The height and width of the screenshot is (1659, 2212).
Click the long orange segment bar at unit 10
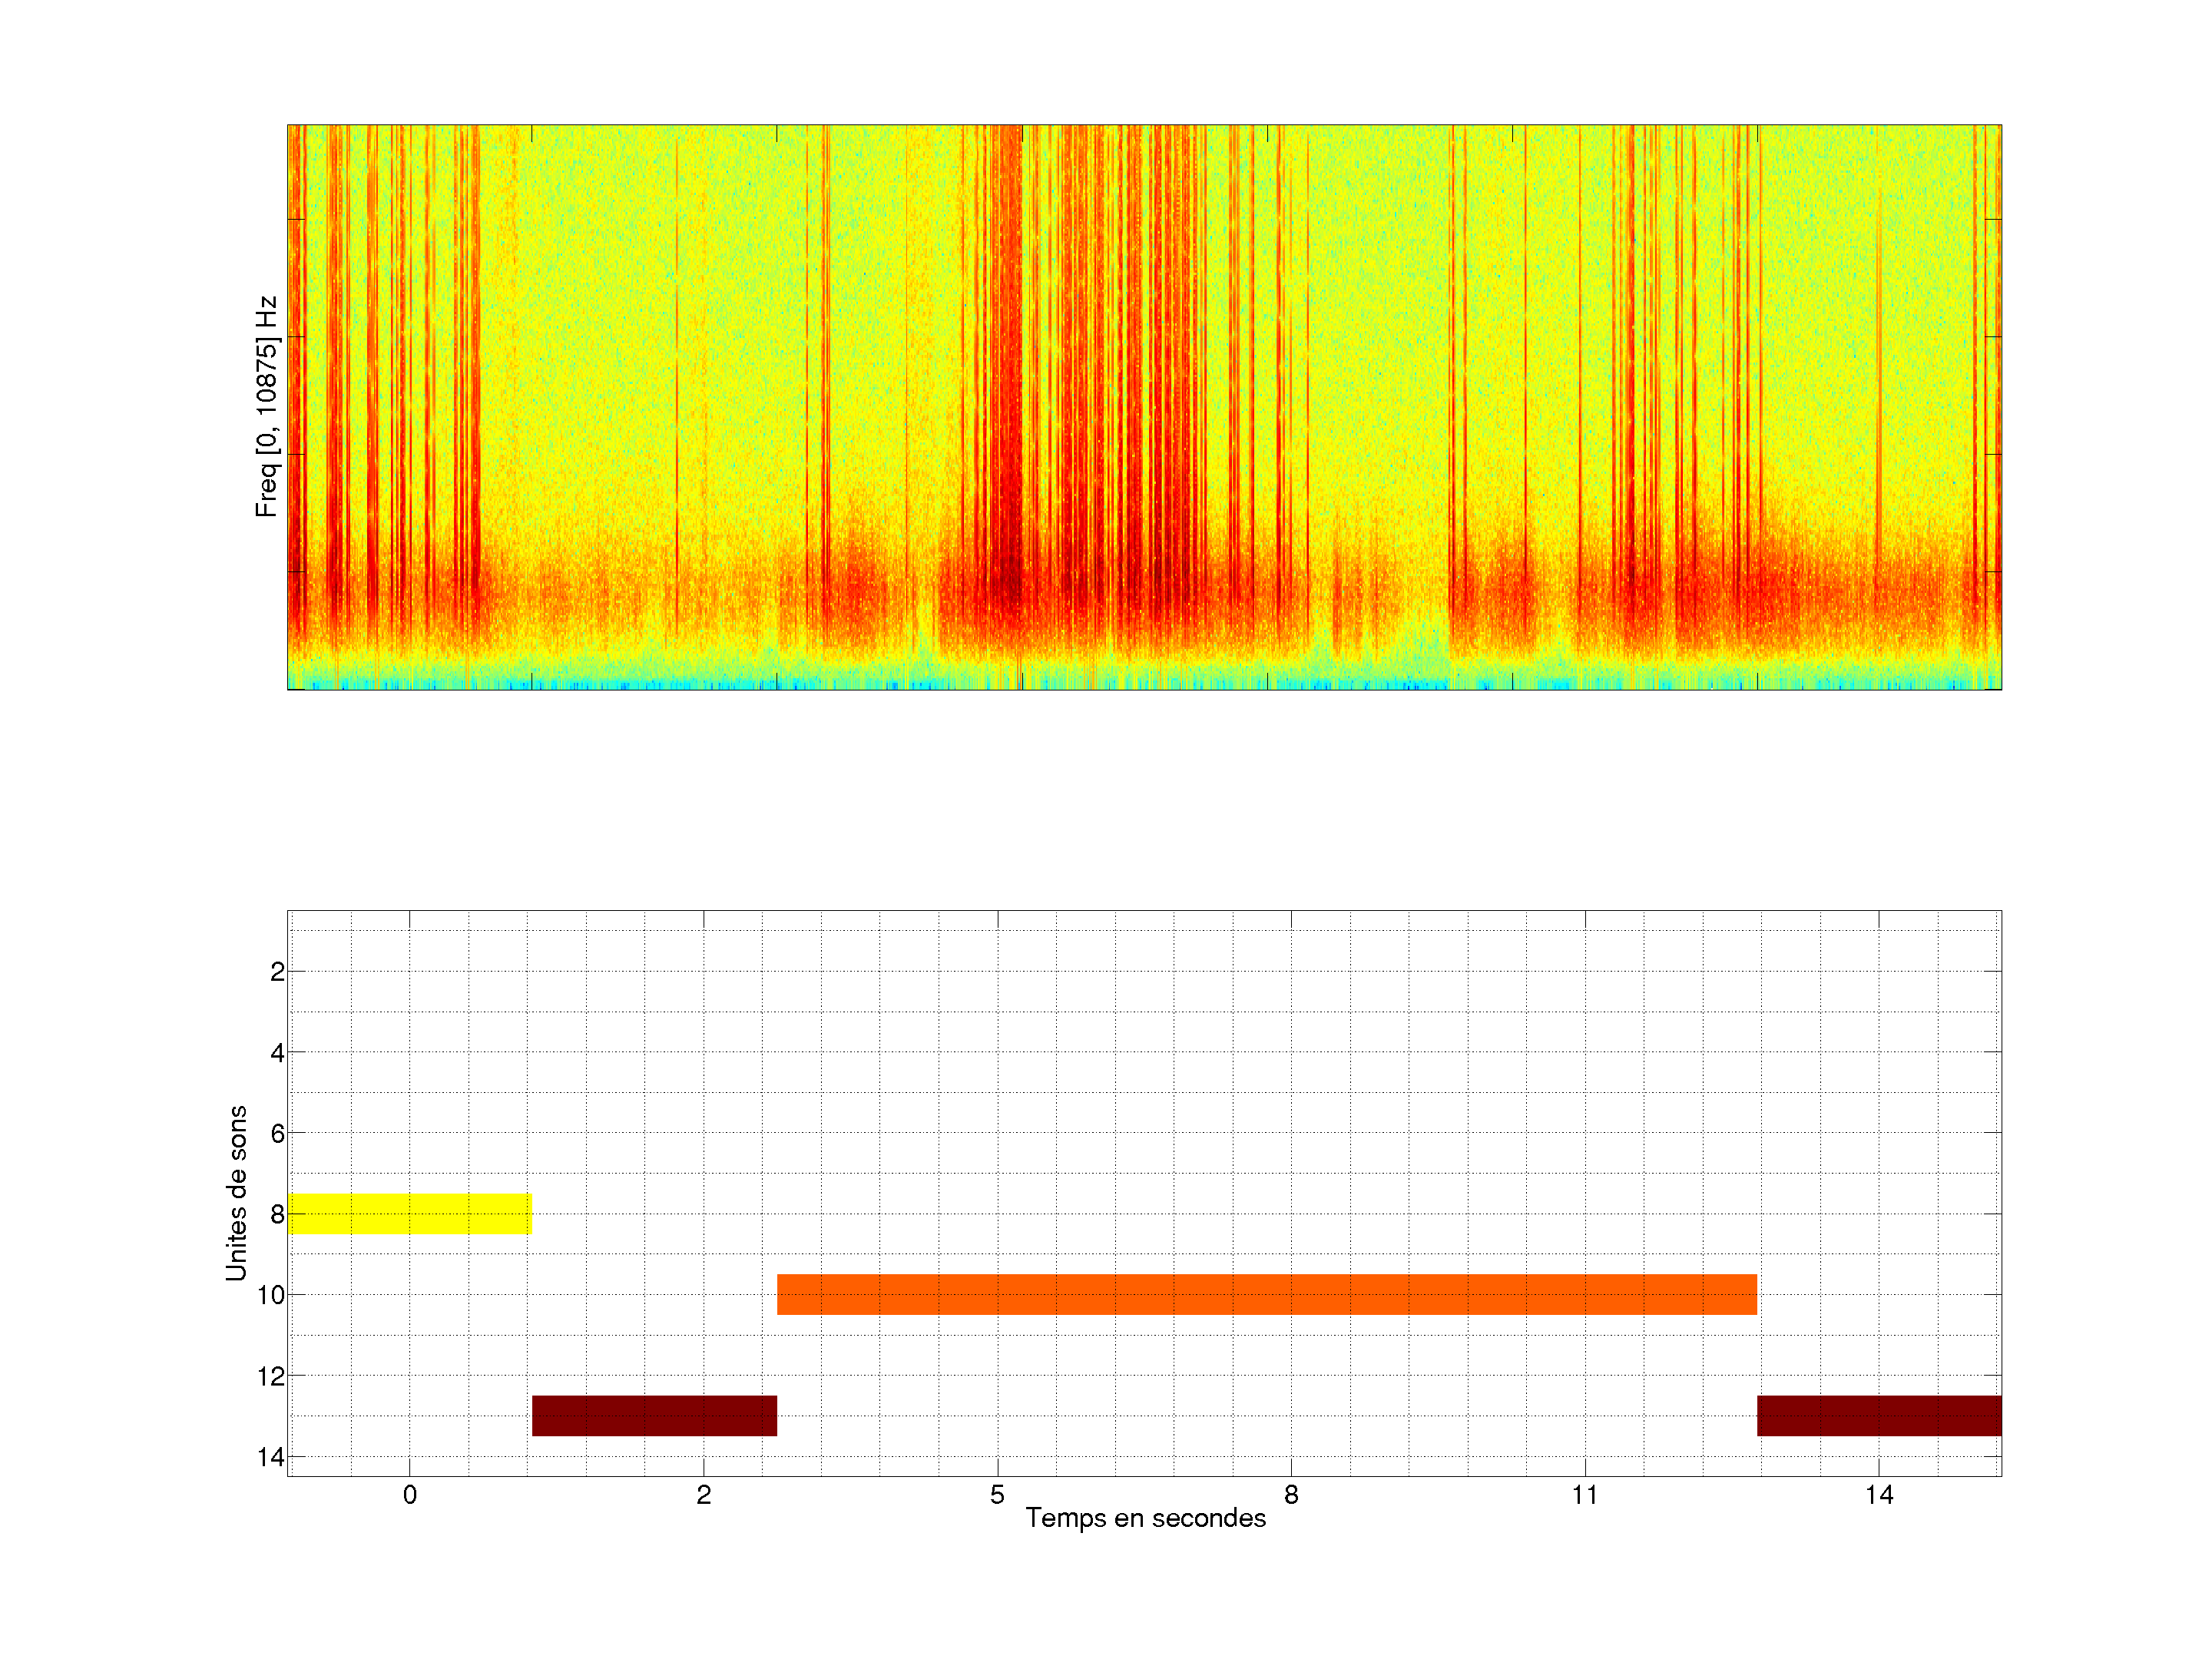point(1266,1294)
